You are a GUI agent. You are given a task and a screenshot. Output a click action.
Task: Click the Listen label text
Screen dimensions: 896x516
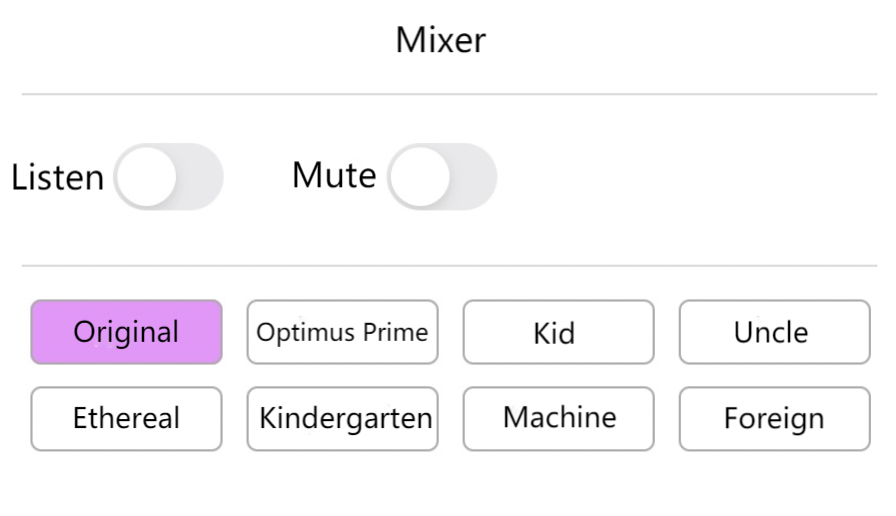point(57,178)
